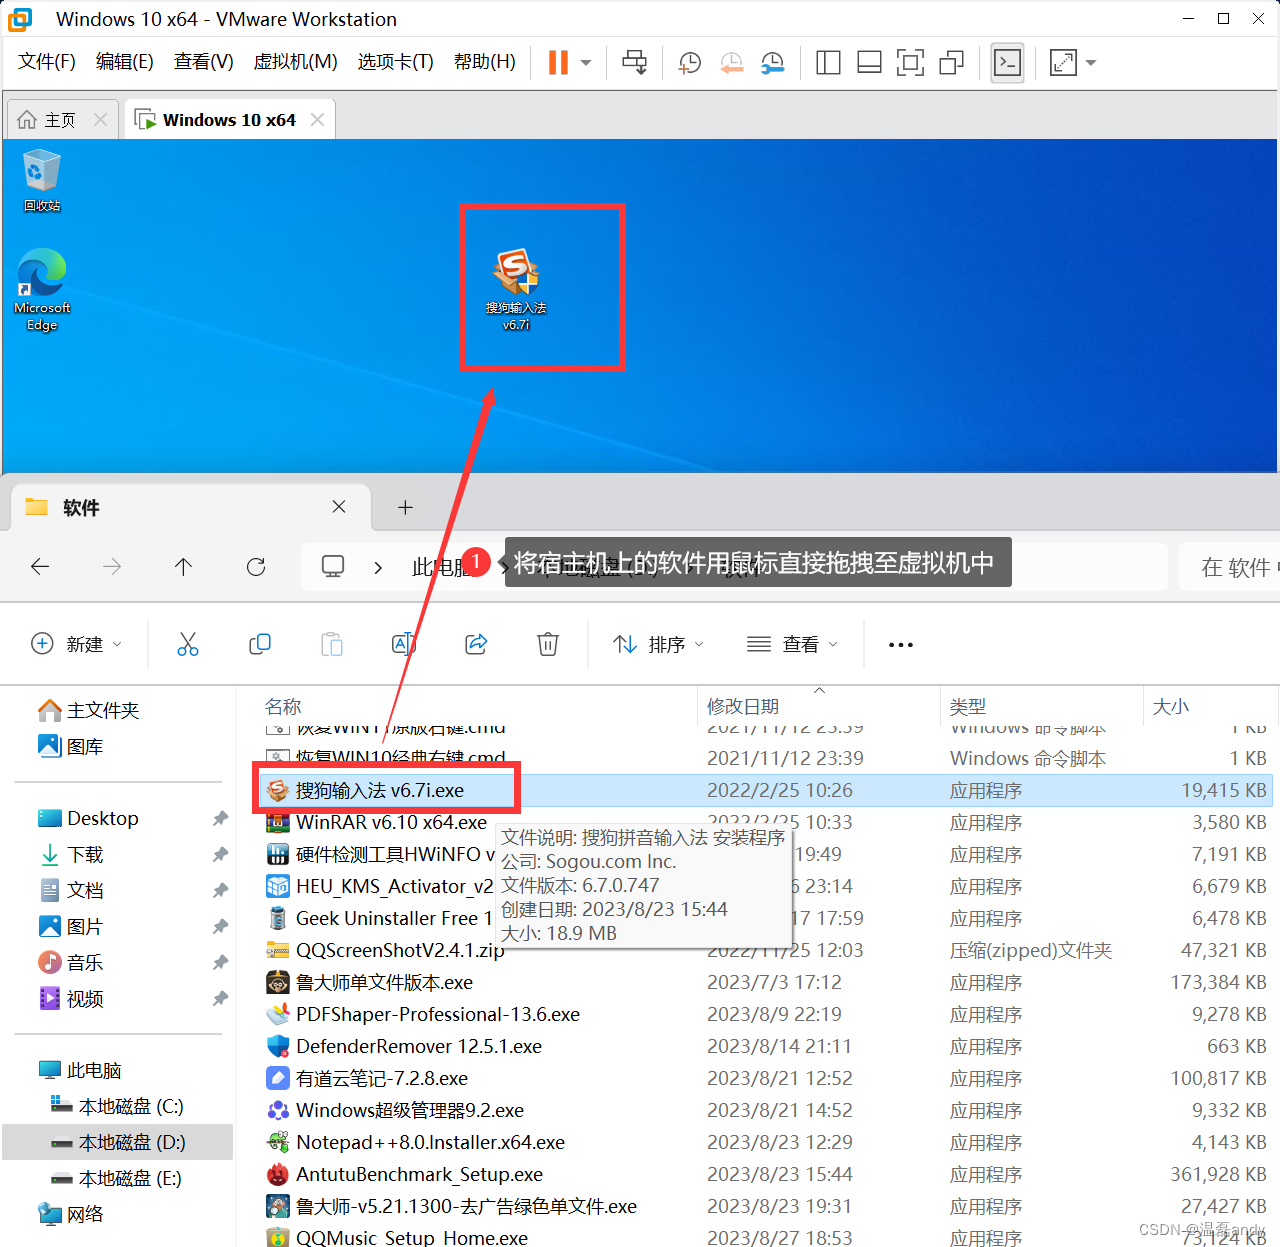Revert the VM to the previous snapshot

pyautogui.click(x=732, y=62)
